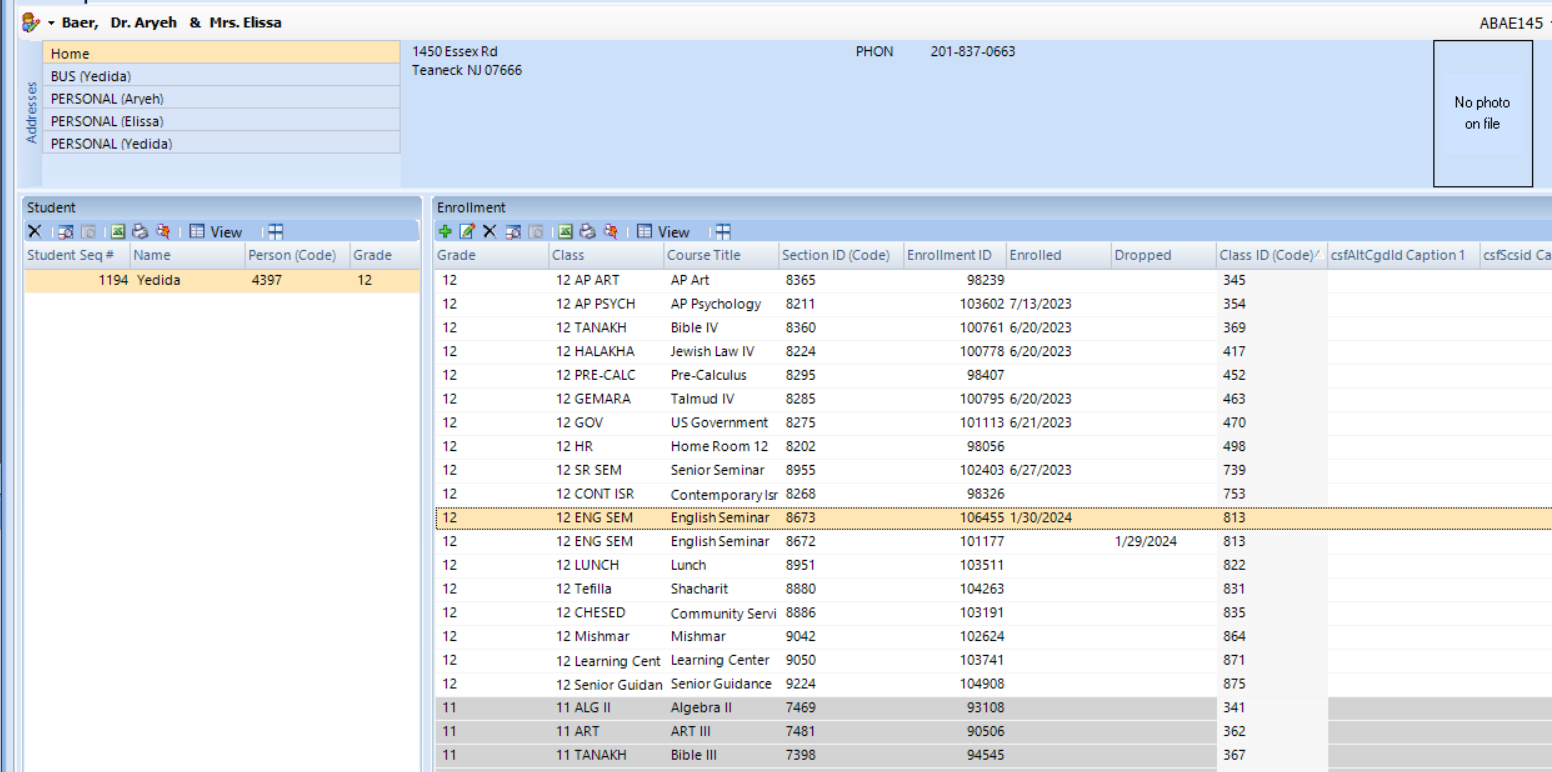This screenshot has width=1552, height=772.
Task: Select the BUS (Yedida) address
Action: pos(221,76)
